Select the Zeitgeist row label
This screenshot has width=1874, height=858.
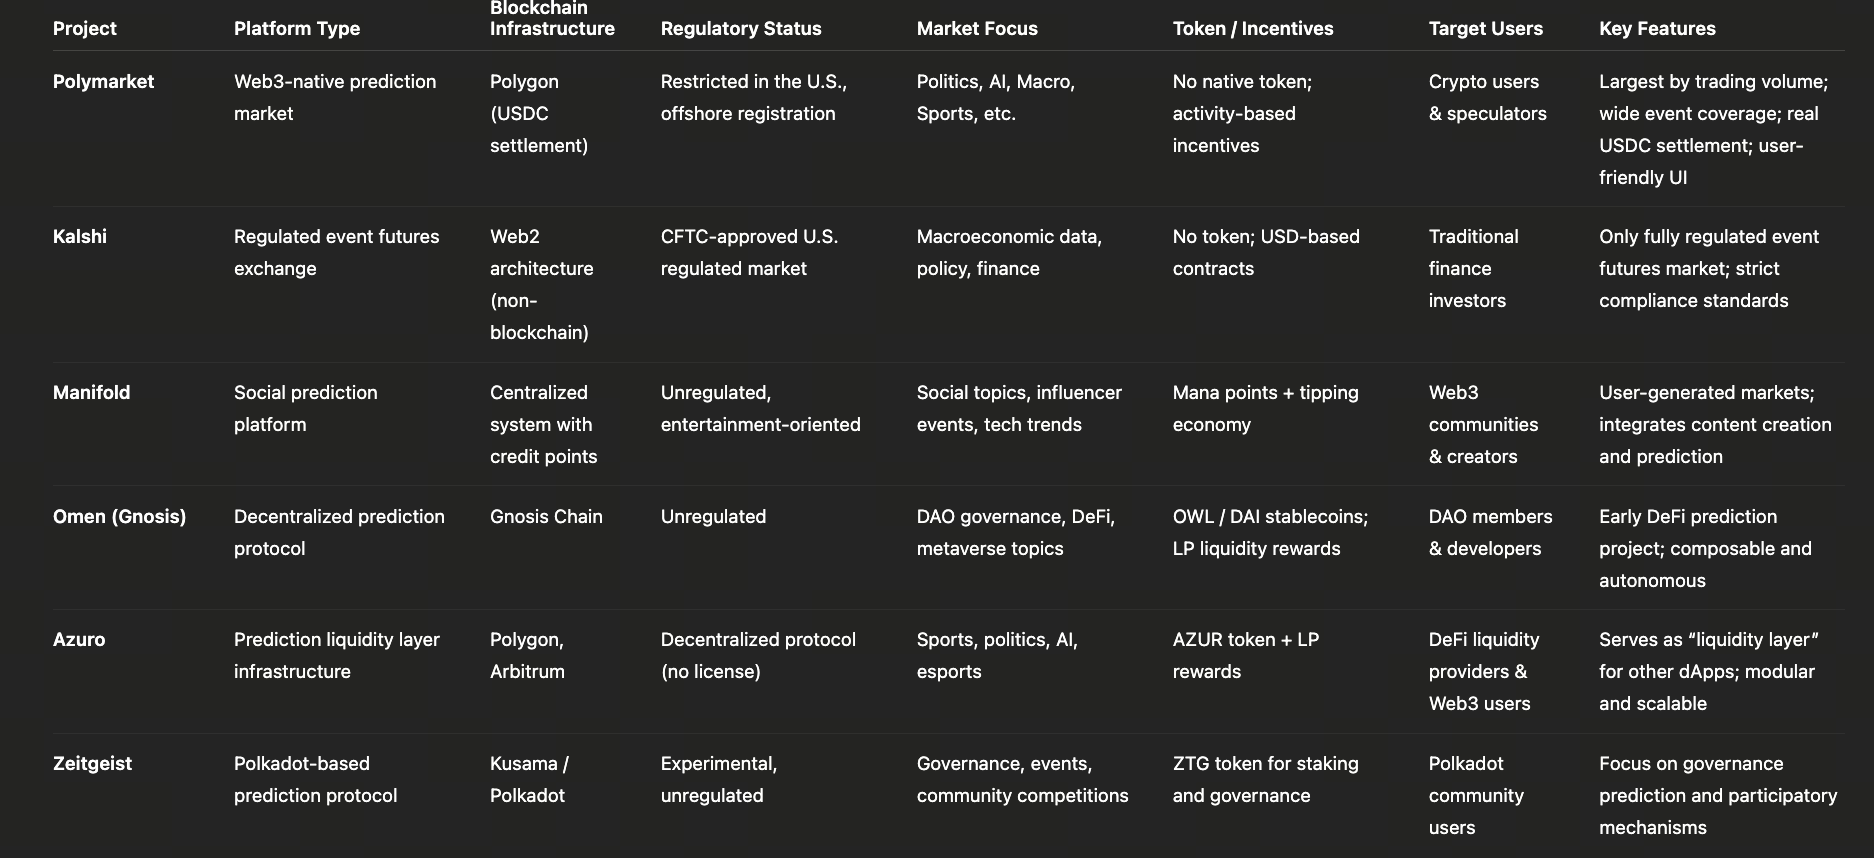(92, 763)
